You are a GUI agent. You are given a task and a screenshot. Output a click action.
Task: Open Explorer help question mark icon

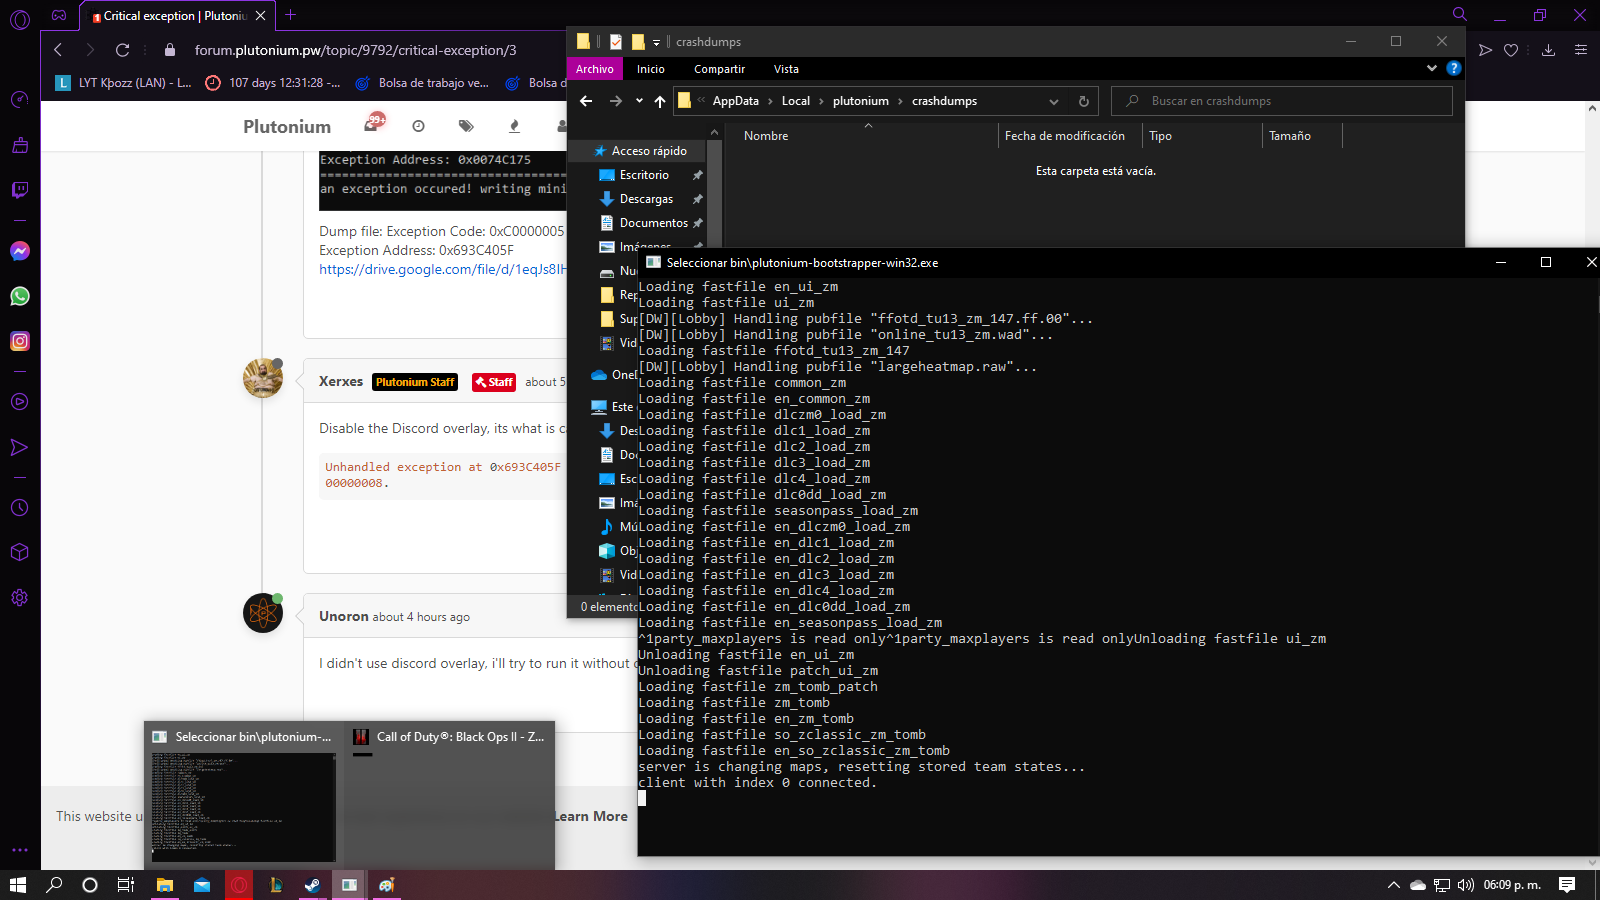pyautogui.click(x=1454, y=68)
